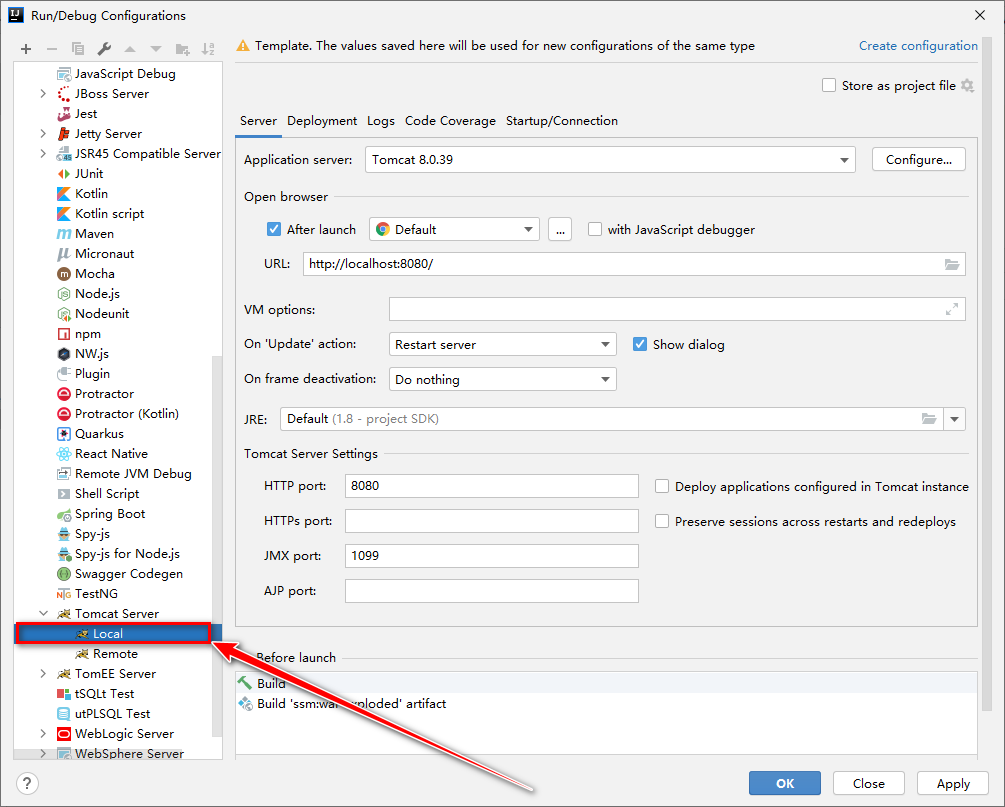Click the HTTP port input field

492,486
